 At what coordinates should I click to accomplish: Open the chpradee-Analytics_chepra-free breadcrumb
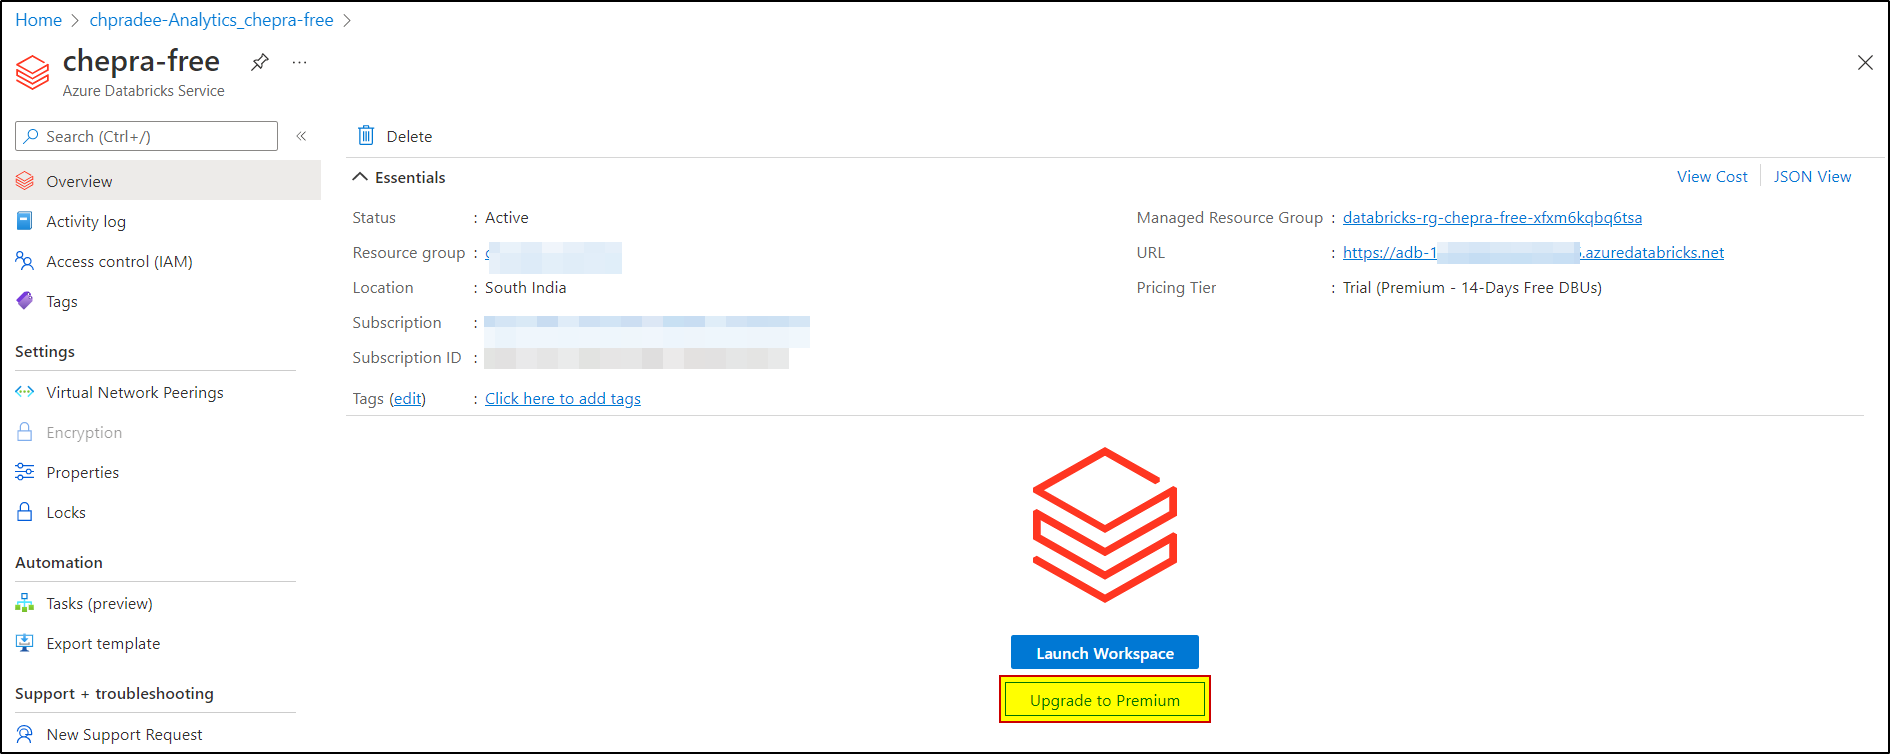point(211,20)
